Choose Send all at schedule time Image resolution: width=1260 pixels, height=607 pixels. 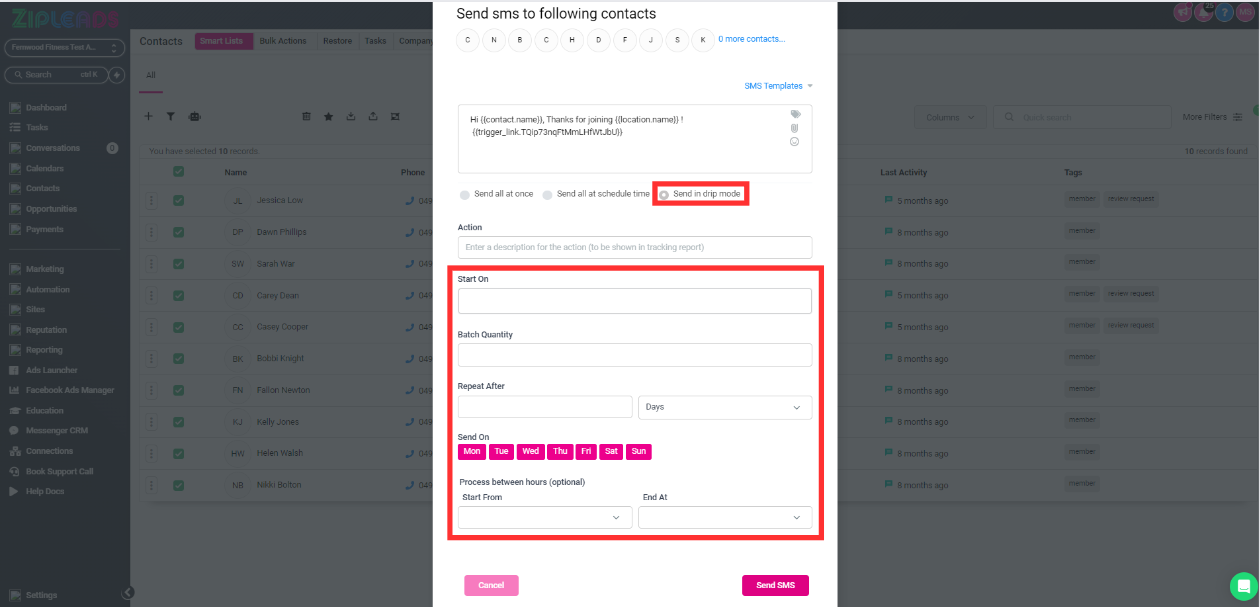[596, 194]
